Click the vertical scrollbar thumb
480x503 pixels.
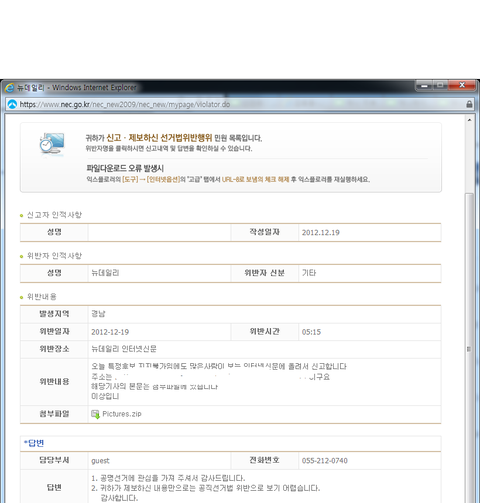[x=469, y=348]
